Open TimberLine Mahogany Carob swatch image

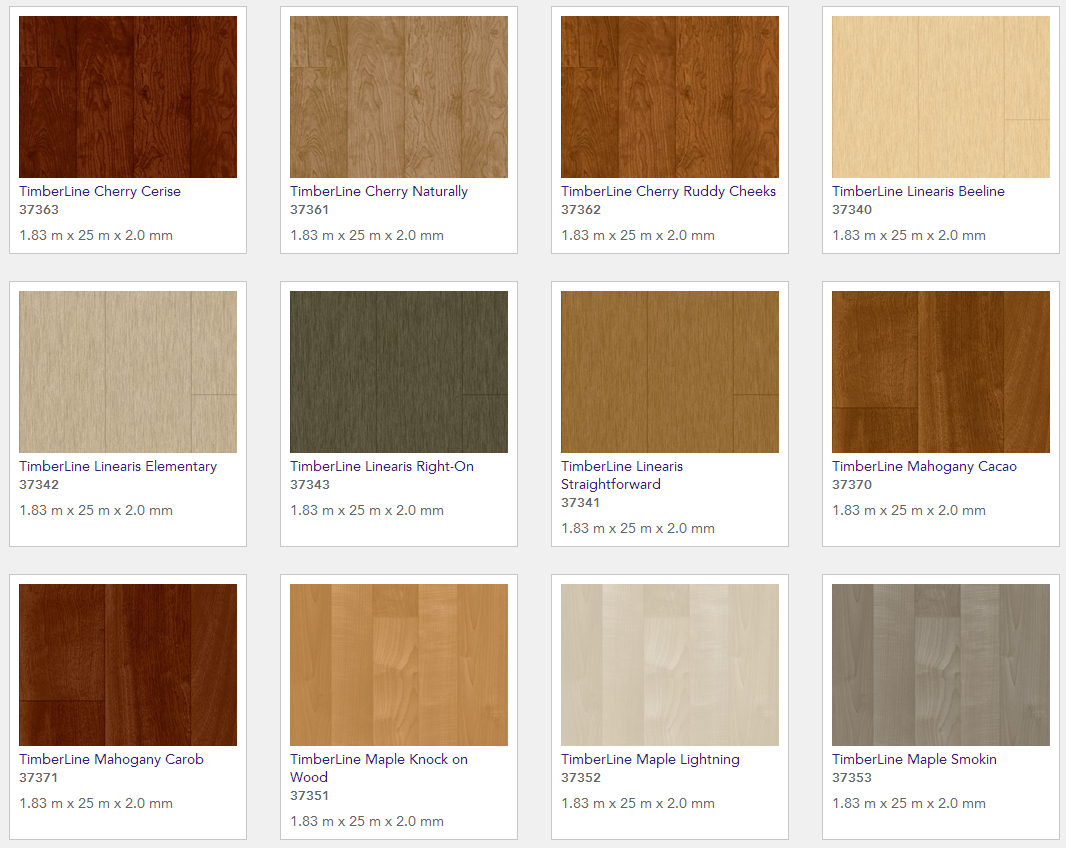click(x=128, y=665)
